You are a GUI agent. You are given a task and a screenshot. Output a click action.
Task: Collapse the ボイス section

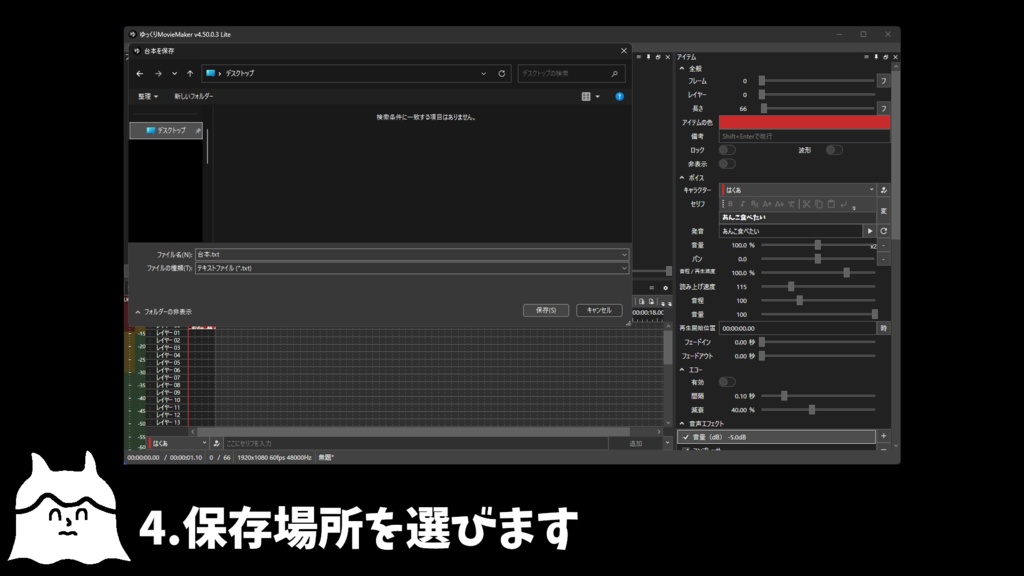(x=682, y=178)
